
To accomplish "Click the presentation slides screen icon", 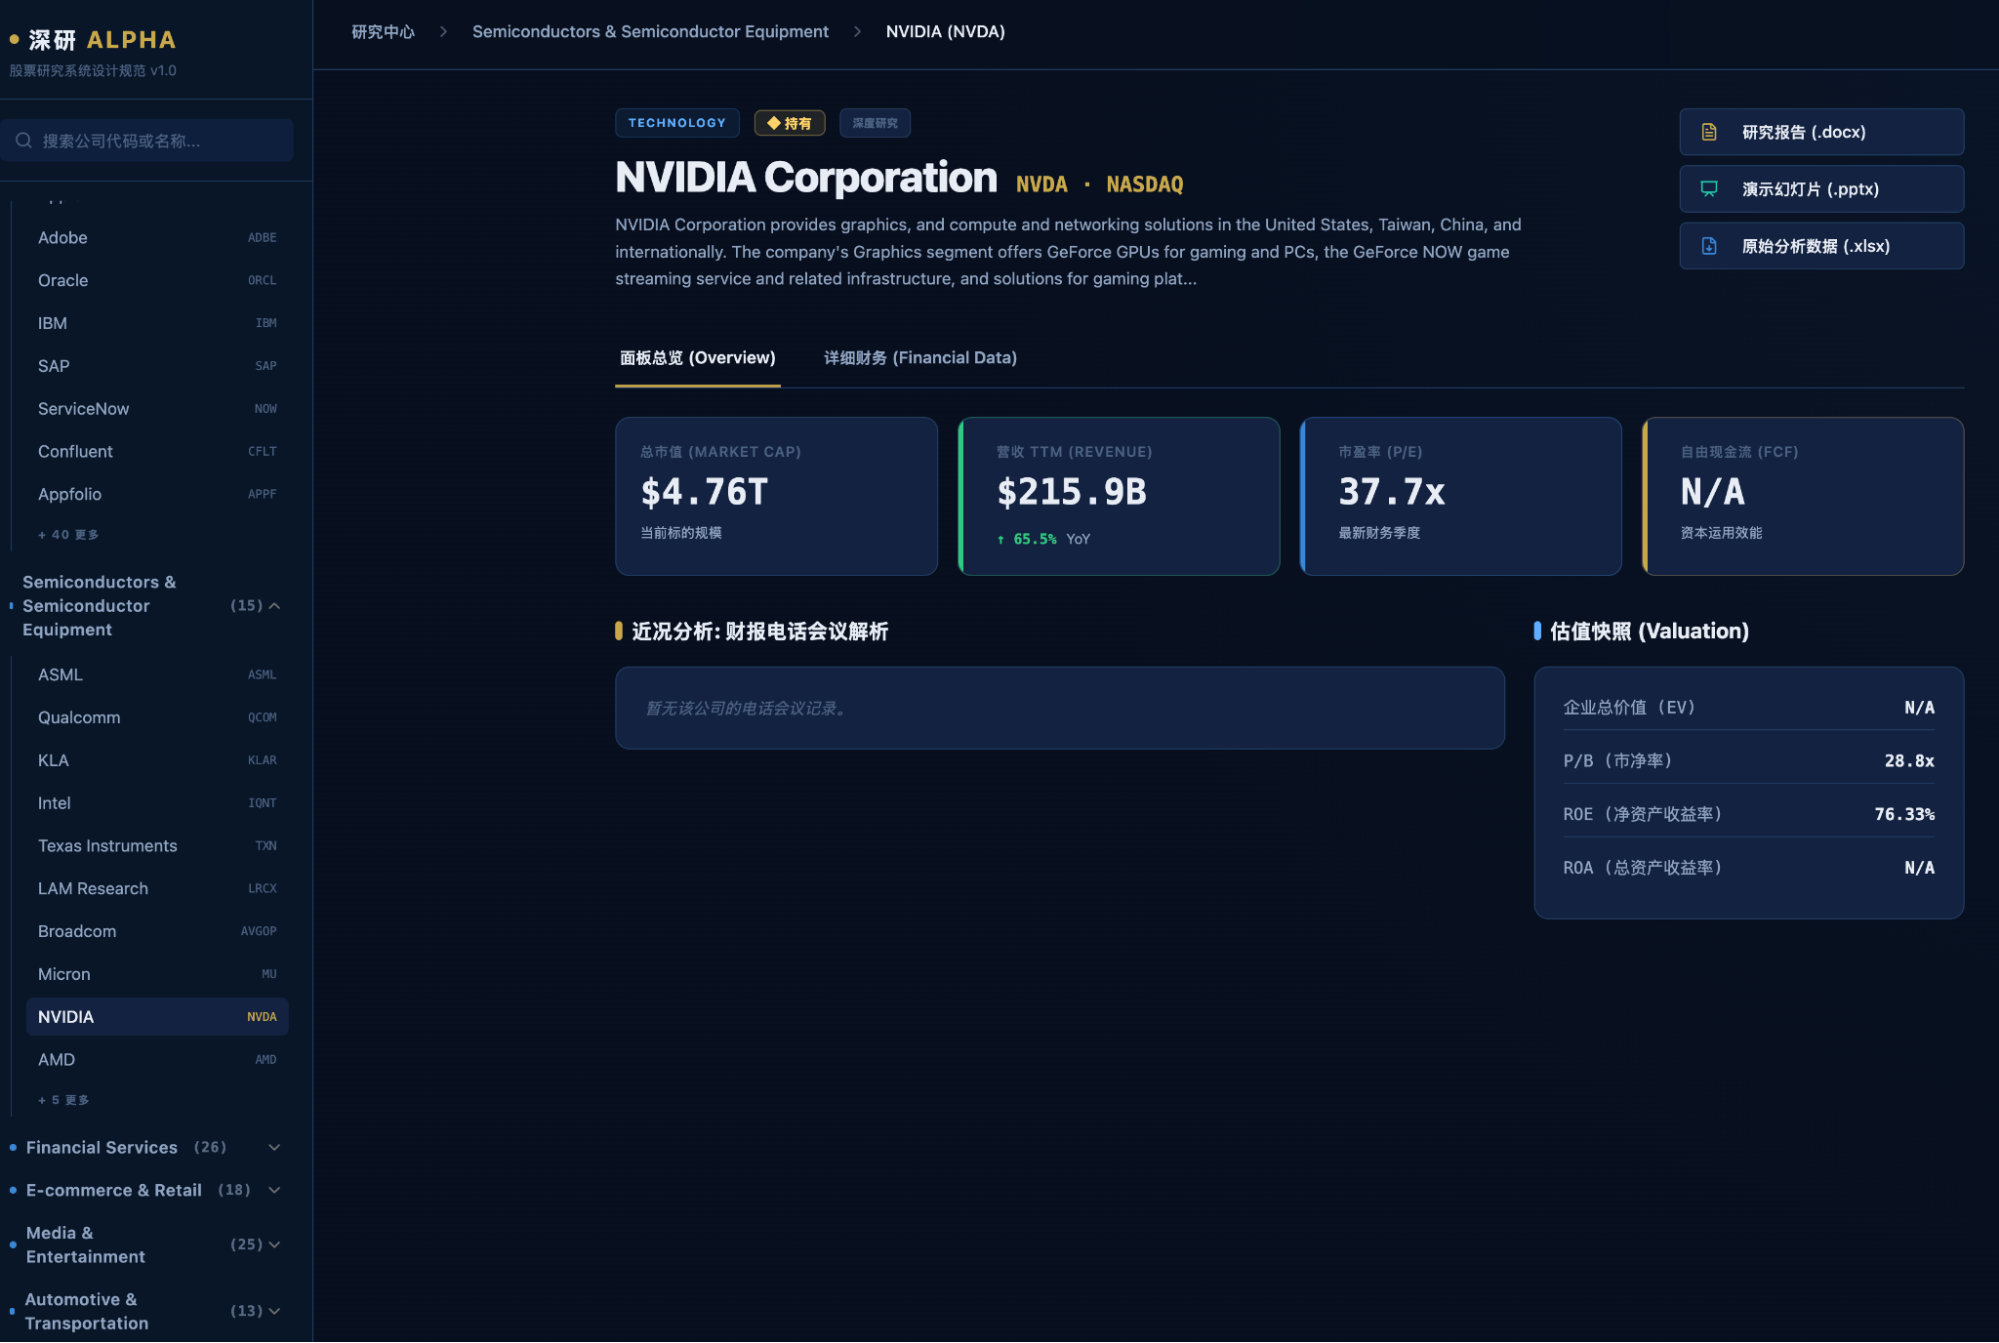I will 1709,189.
